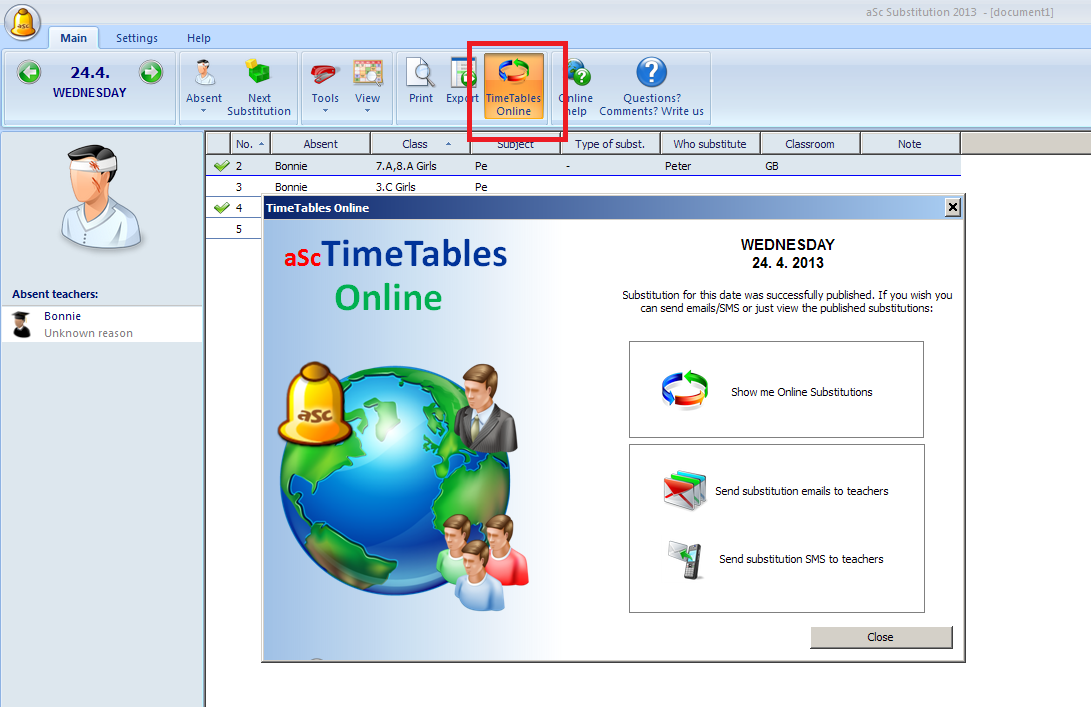Select row number 5 cell

[239, 228]
